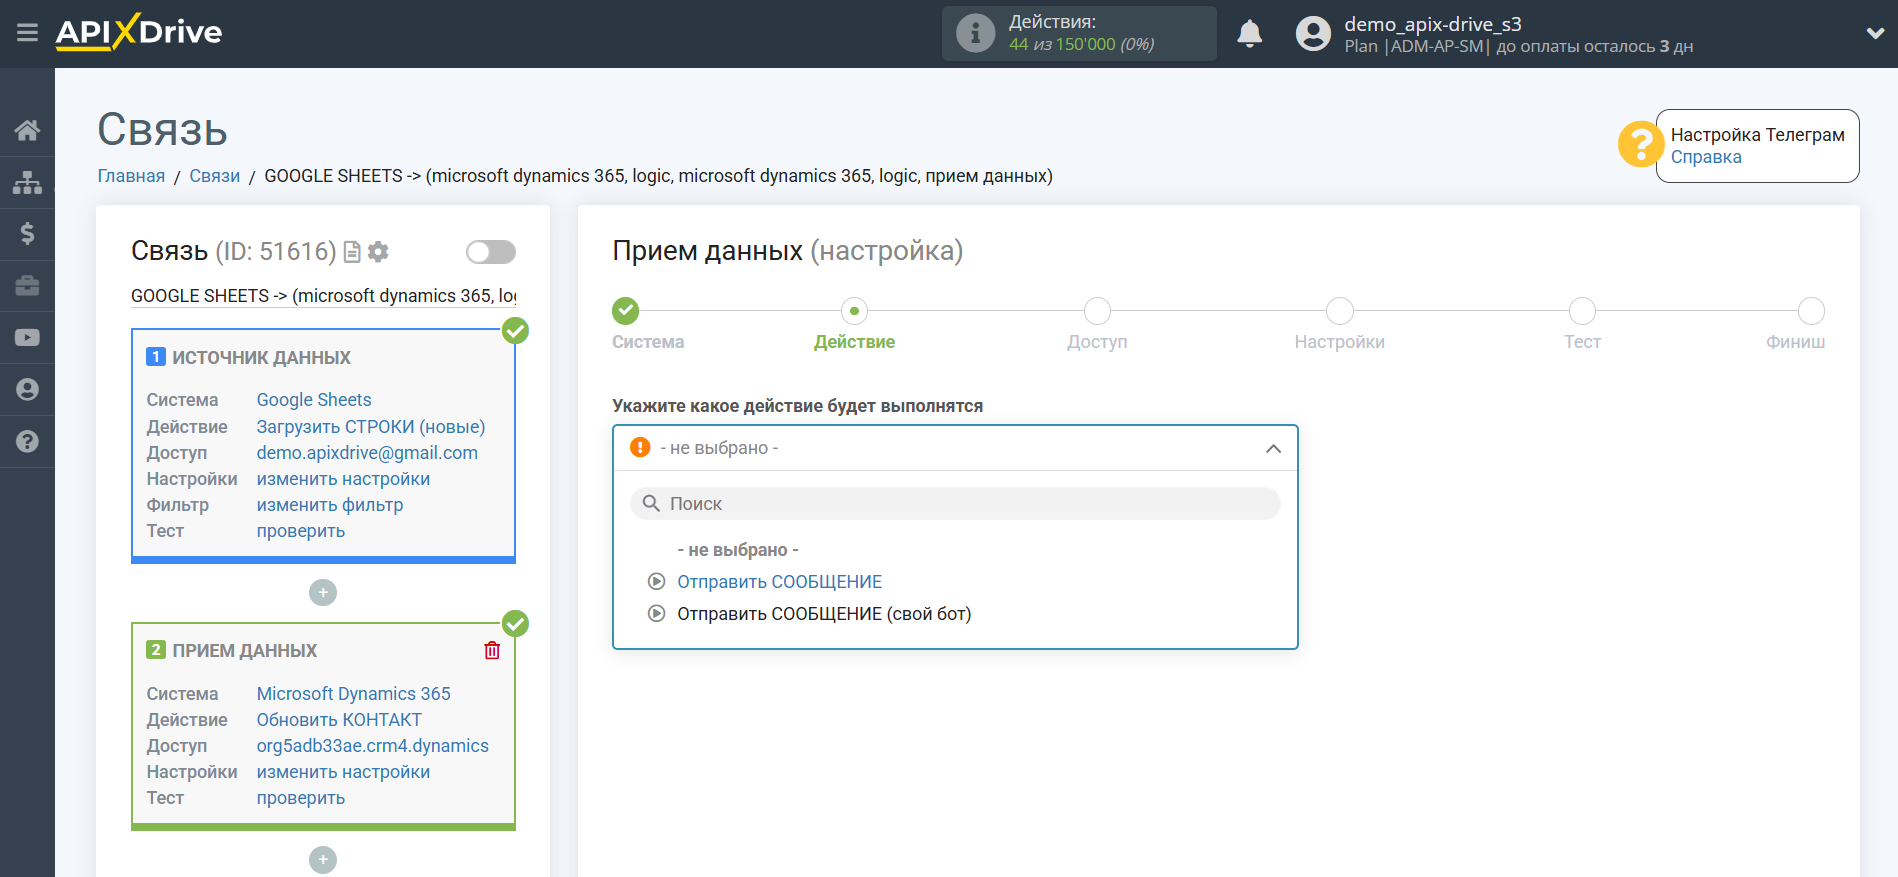Click receiver проверить test link
Image resolution: width=1898 pixels, height=877 pixels.
pos(301,798)
